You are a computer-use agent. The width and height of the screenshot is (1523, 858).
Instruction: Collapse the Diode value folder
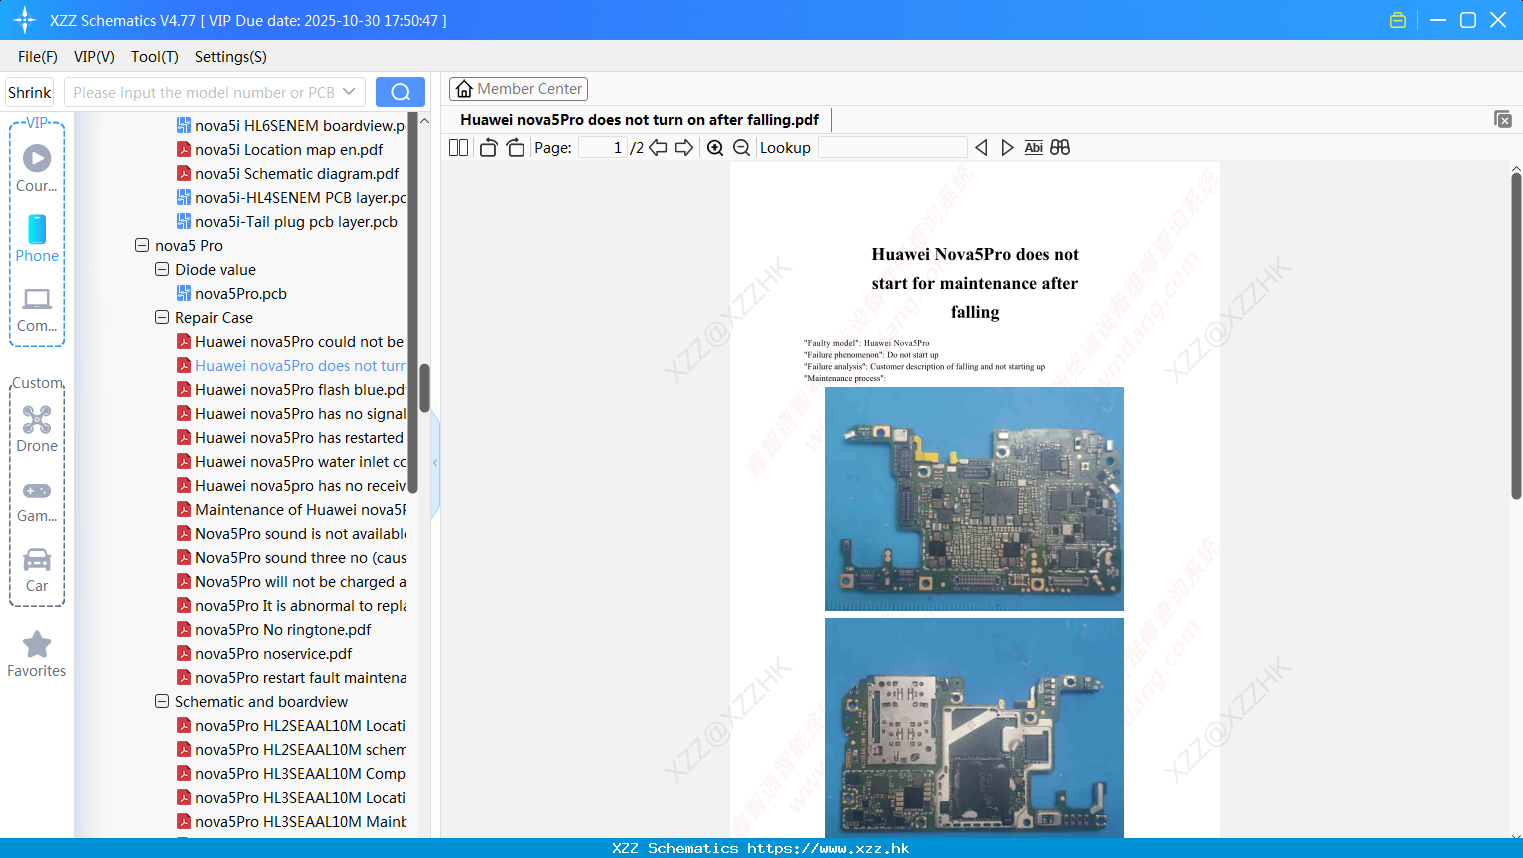point(162,269)
